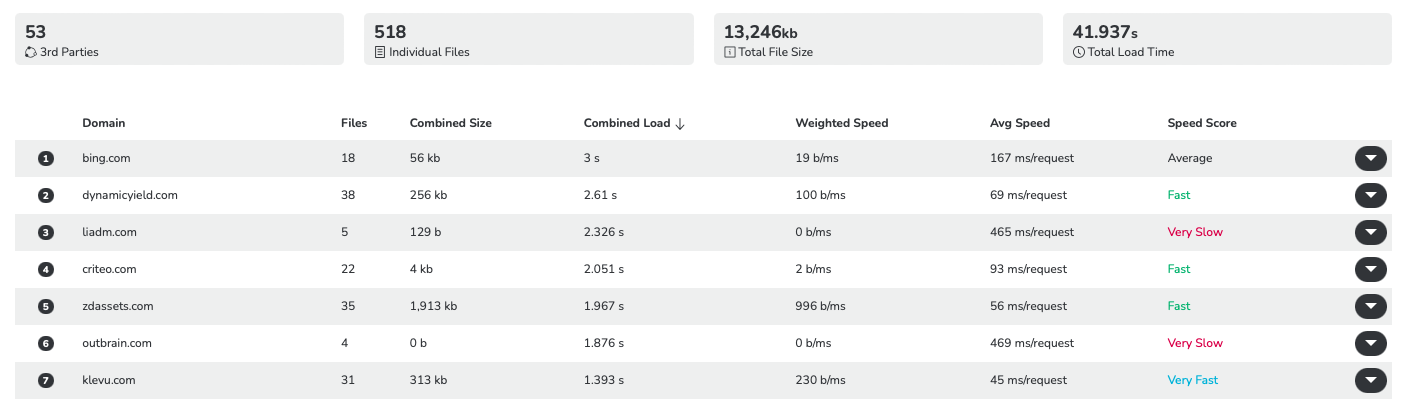Click the sort arrow next to Combined Load
Viewport: 1402px width, 399px height.
pyautogui.click(x=680, y=124)
